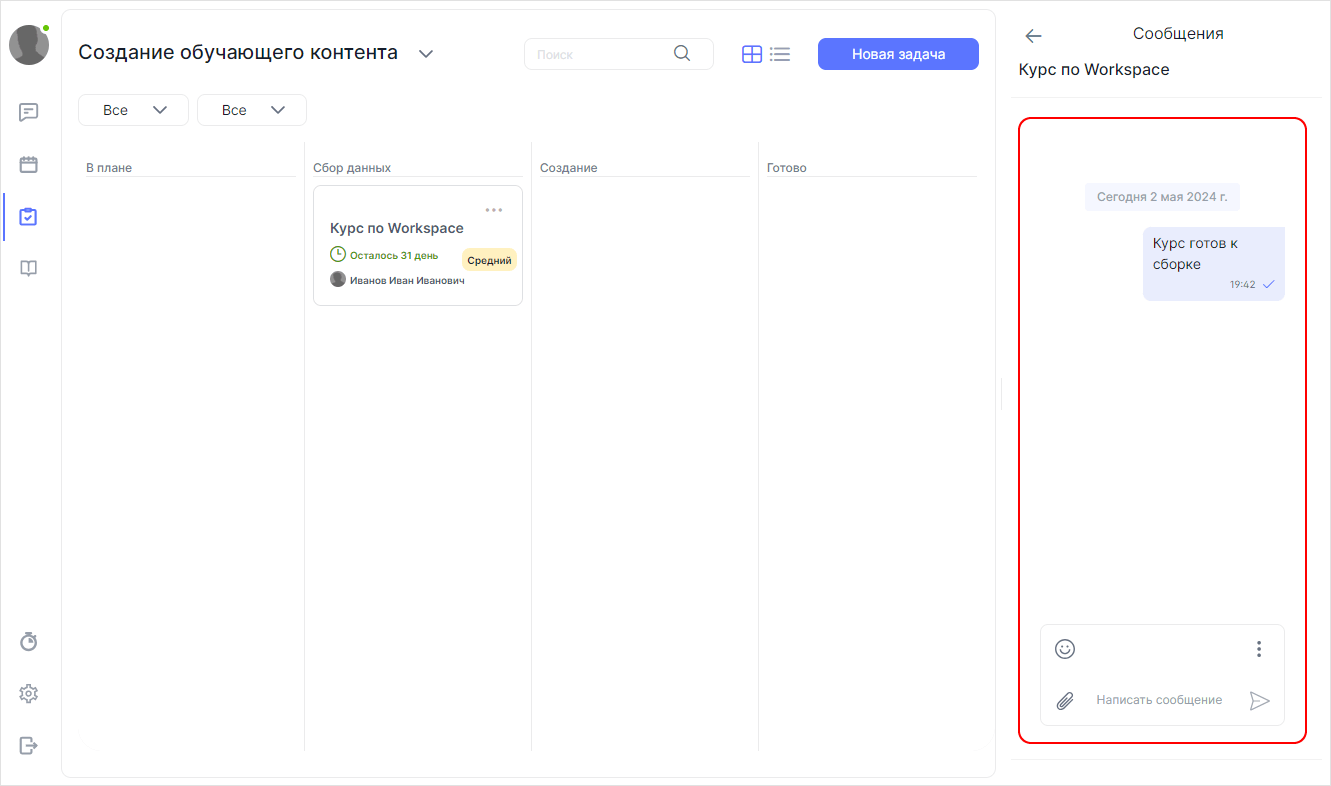Open the second Все filter dropdown

click(x=251, y=110)
